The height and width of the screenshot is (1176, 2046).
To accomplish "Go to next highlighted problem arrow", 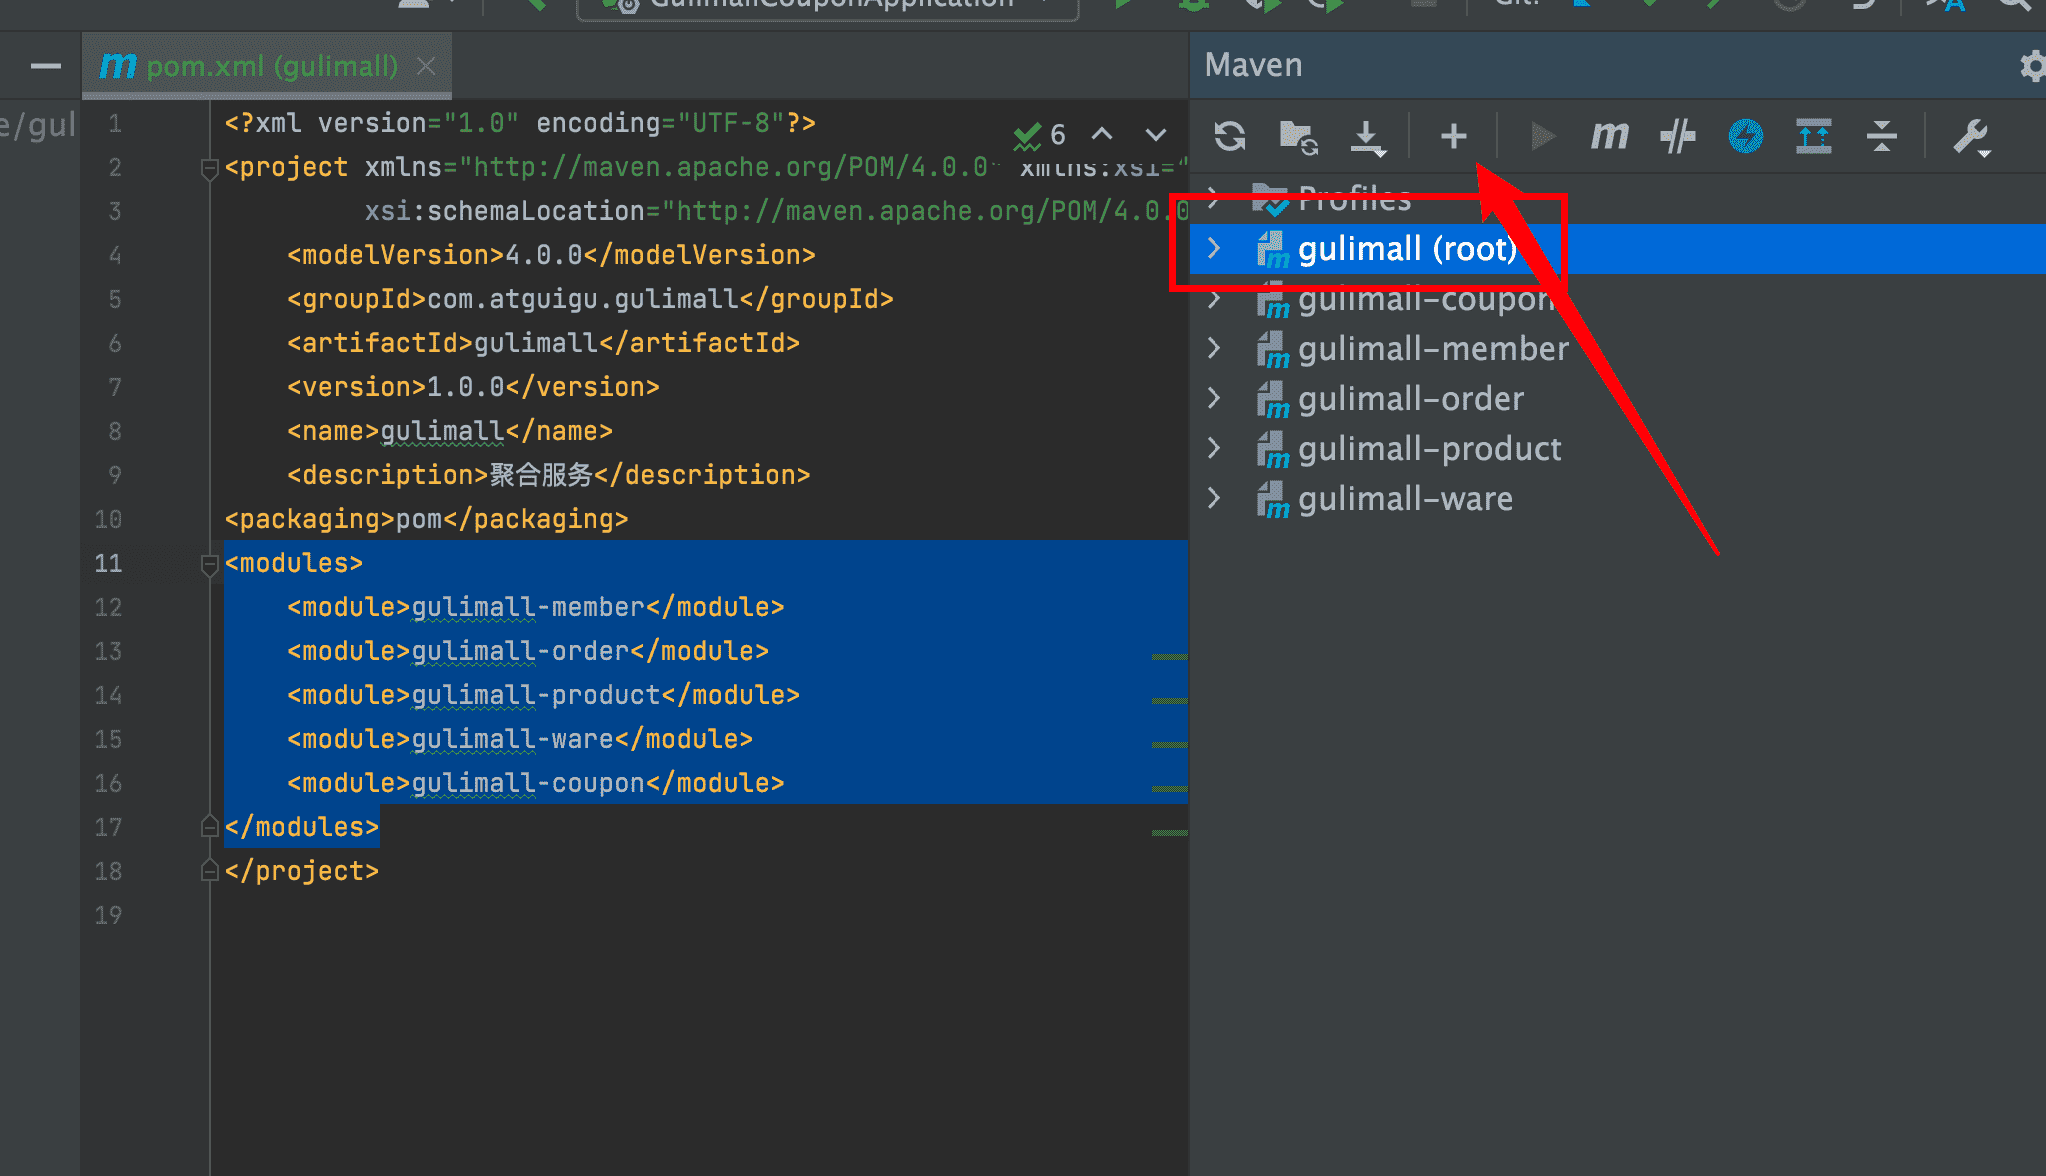I will [1155, 134].
